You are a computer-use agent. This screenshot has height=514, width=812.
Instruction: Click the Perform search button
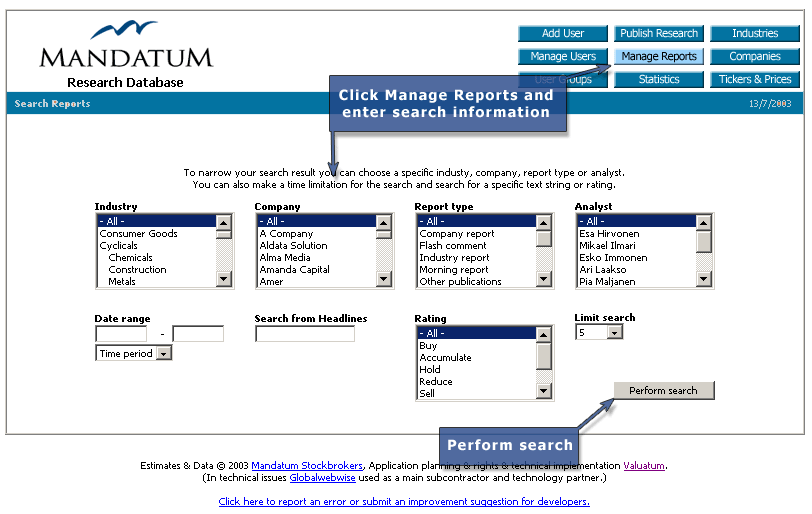point(663,391)
